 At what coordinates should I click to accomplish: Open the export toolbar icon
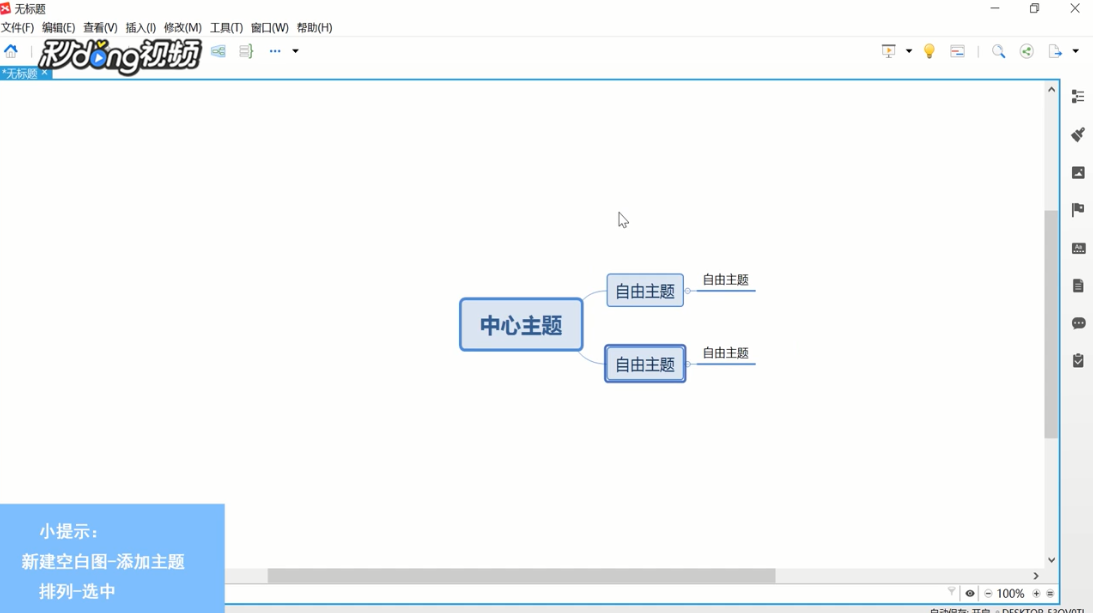click(x=1055, y=51)
